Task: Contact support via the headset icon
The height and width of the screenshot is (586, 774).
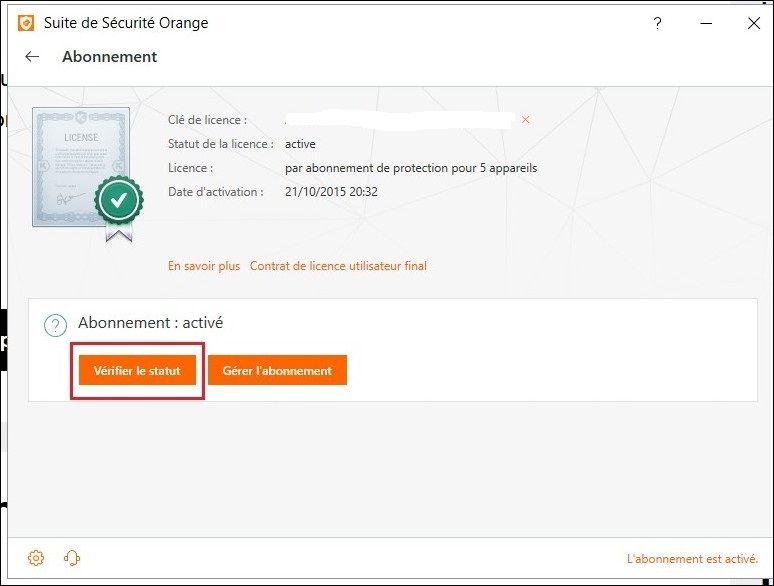Action: tap(72, 558)
